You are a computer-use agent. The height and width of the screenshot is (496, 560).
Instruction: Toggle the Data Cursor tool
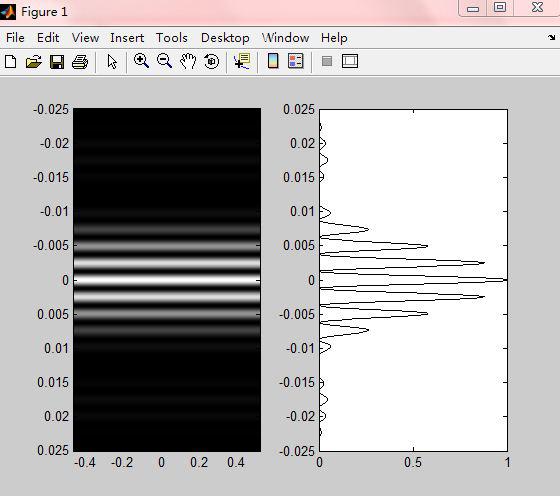pyautogui.click(x=242, y=61)
